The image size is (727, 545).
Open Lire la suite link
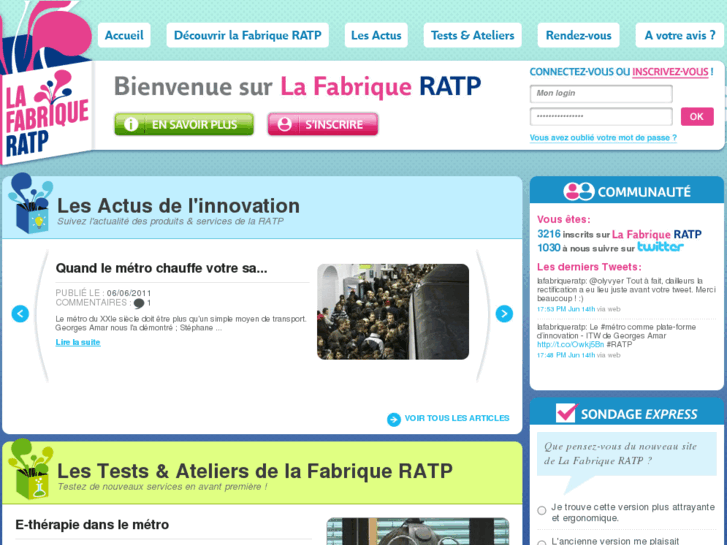click(78, 342)
